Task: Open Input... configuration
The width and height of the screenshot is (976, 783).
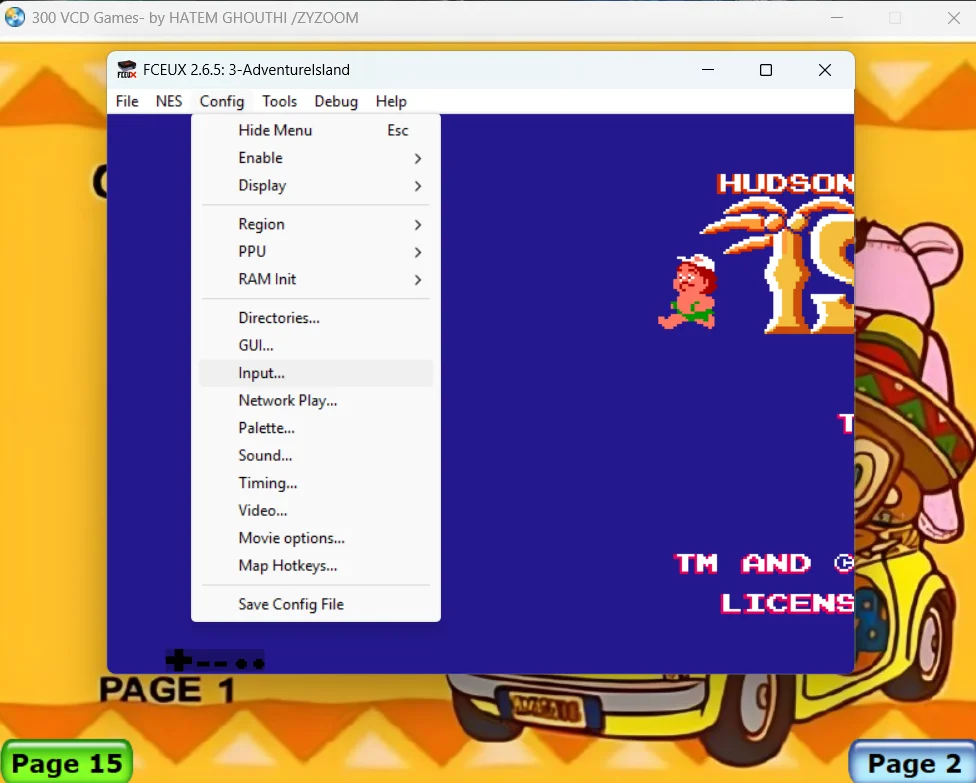Action: (316, 373)
